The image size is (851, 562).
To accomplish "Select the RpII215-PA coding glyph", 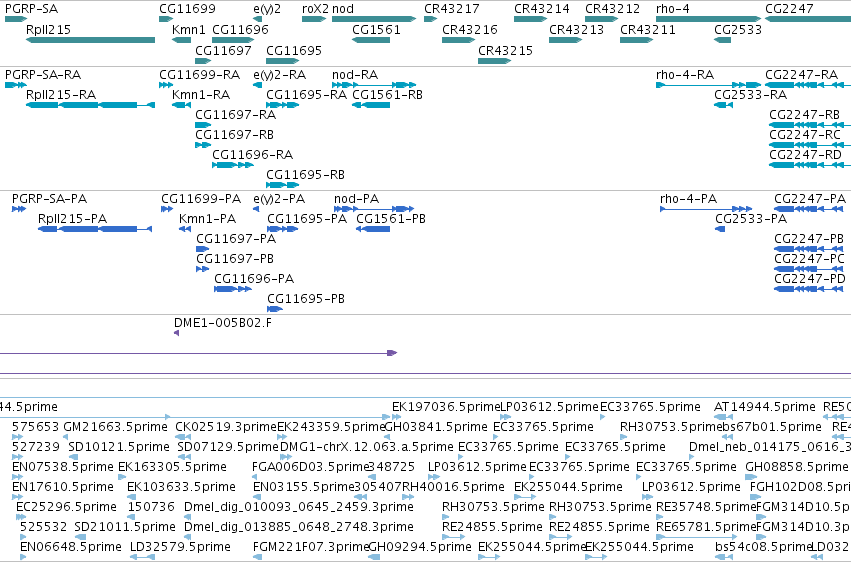I will click(x=95, y=229).
